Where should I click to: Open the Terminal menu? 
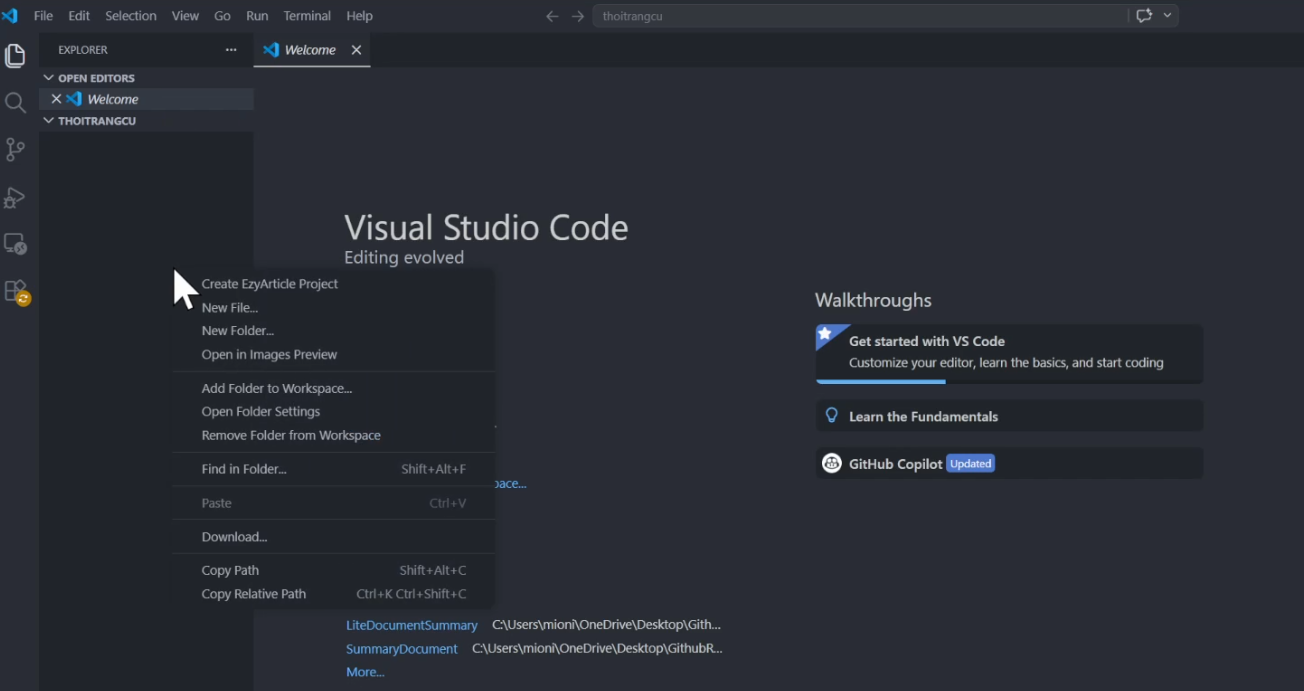click(307, 16)
